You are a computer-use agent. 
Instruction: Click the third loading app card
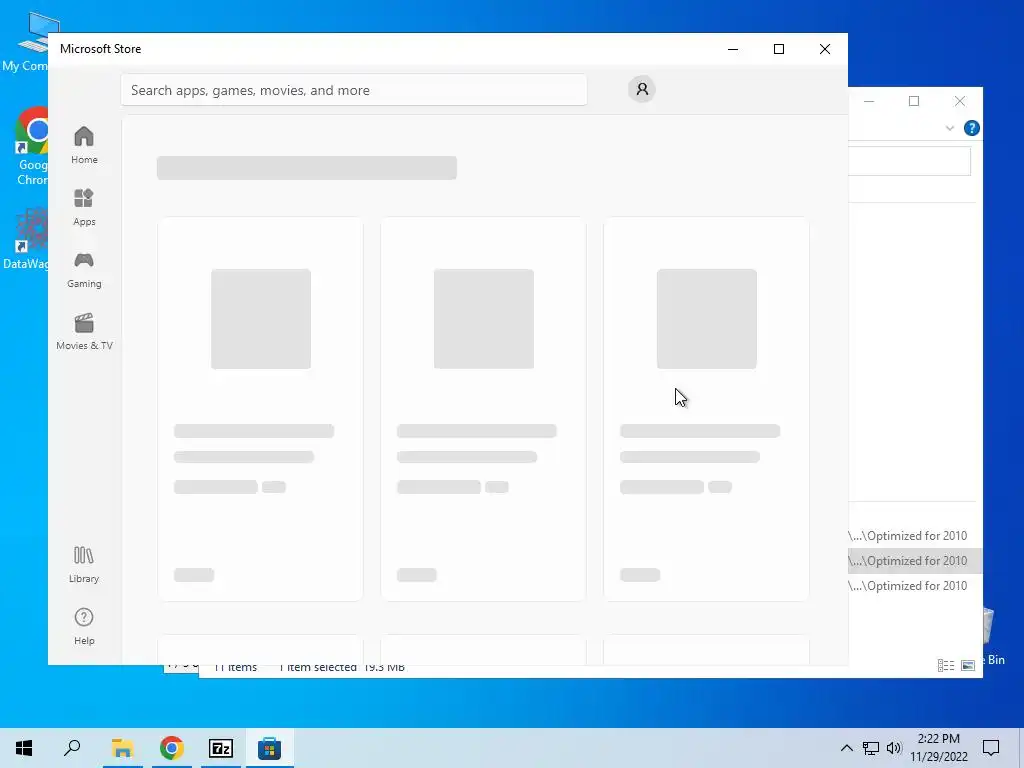coord(707,409)
